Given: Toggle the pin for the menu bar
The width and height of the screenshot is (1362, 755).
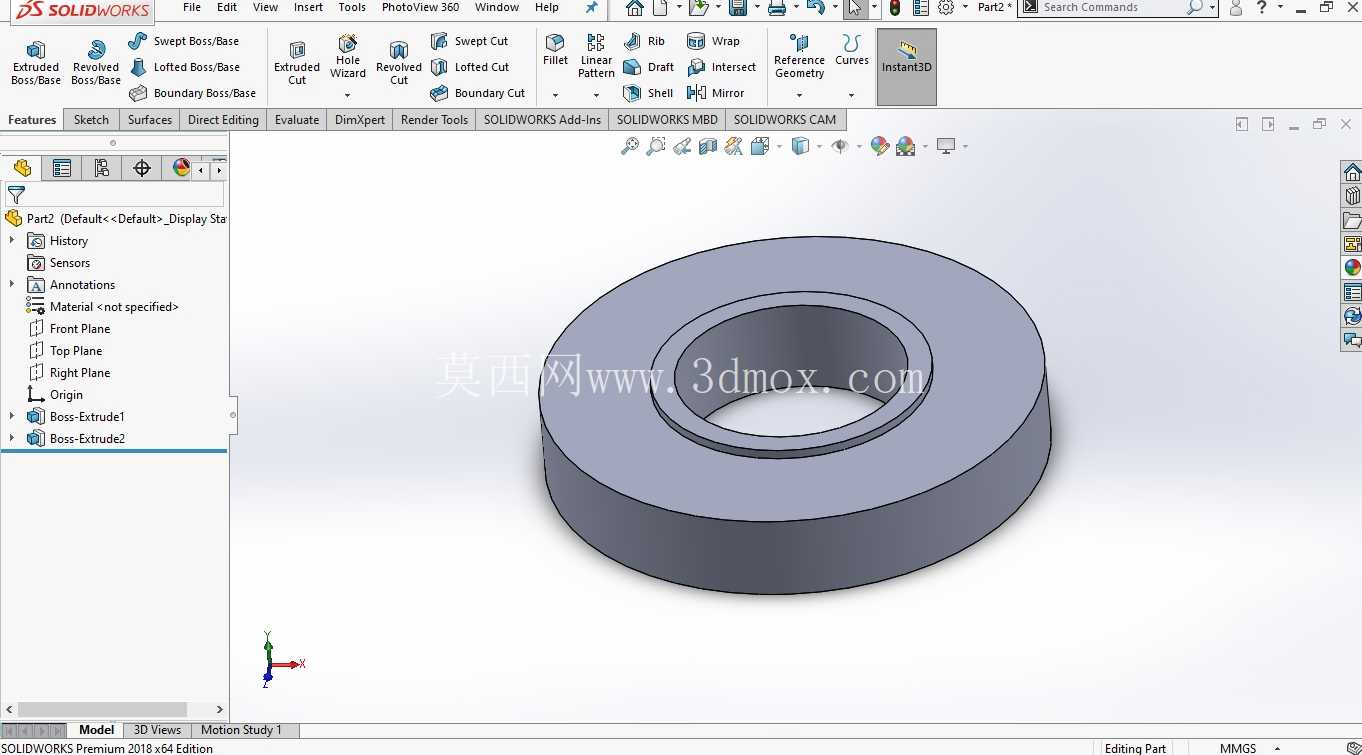Looking at the screenshot, I should click(x=592, y=8).
